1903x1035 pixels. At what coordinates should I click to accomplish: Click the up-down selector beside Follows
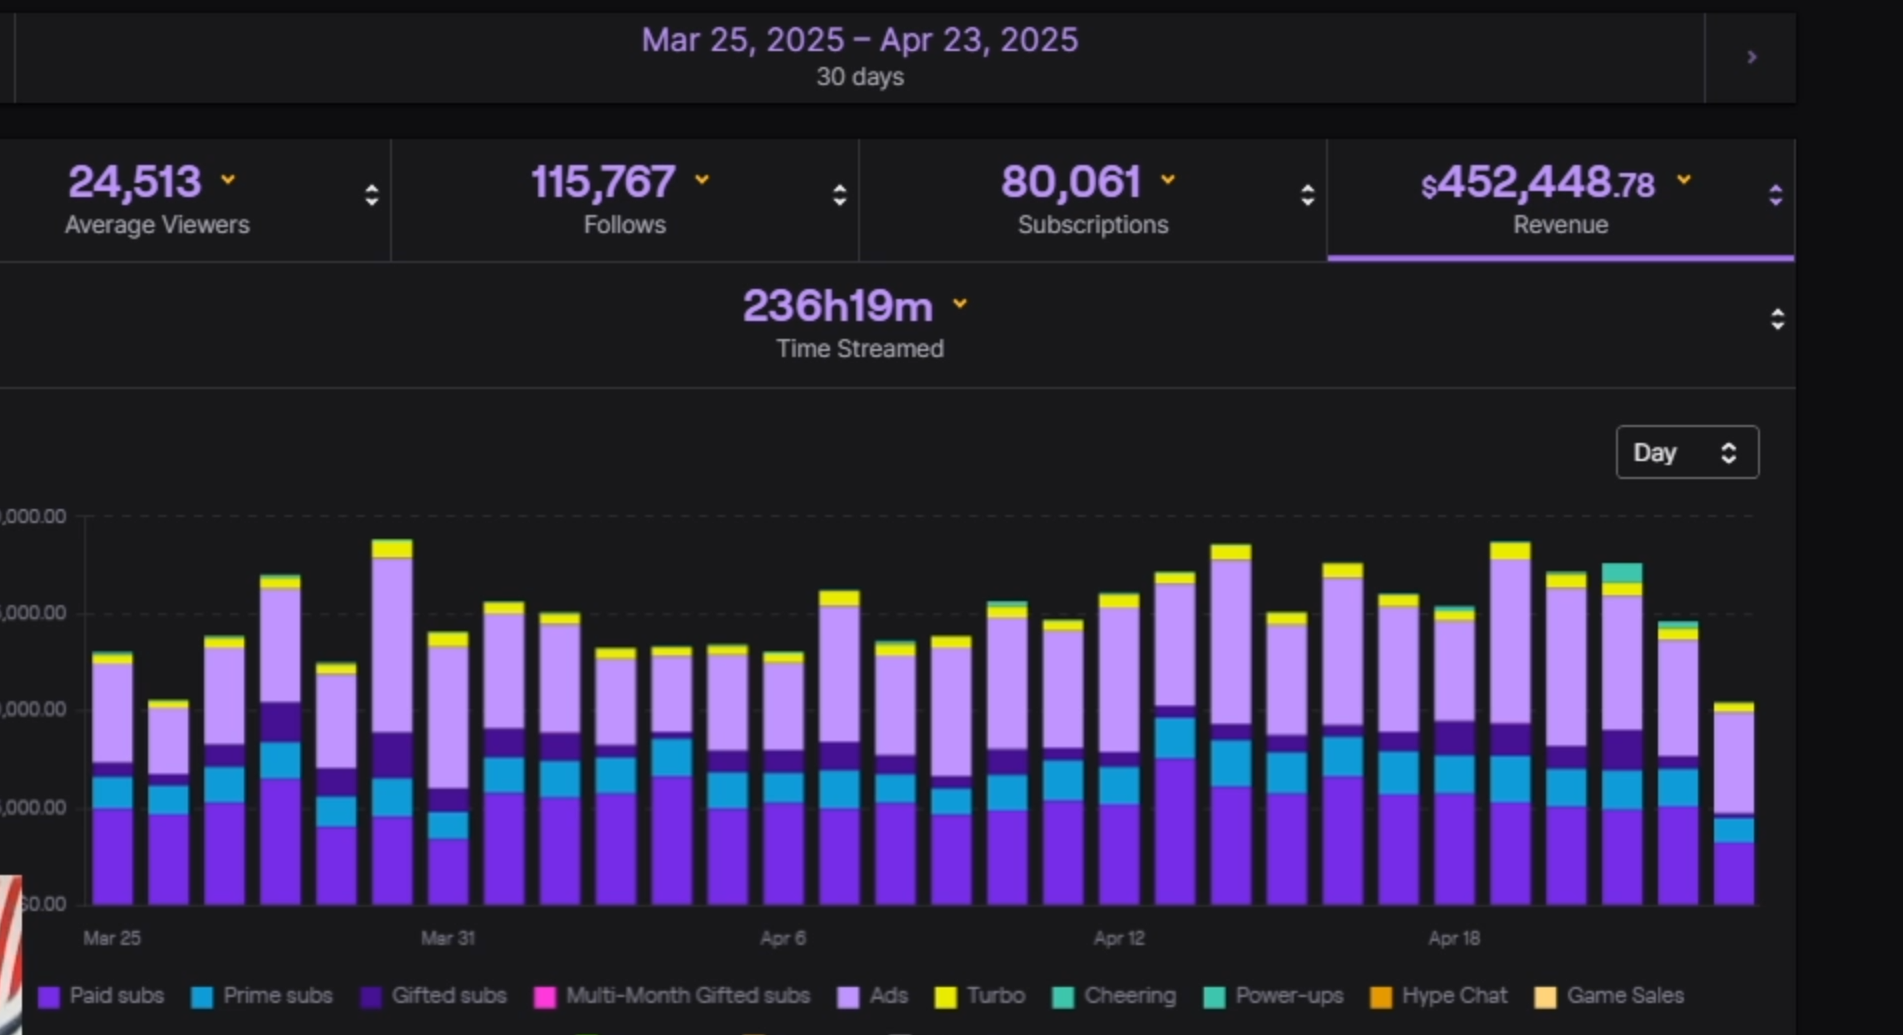click(839, 196)
